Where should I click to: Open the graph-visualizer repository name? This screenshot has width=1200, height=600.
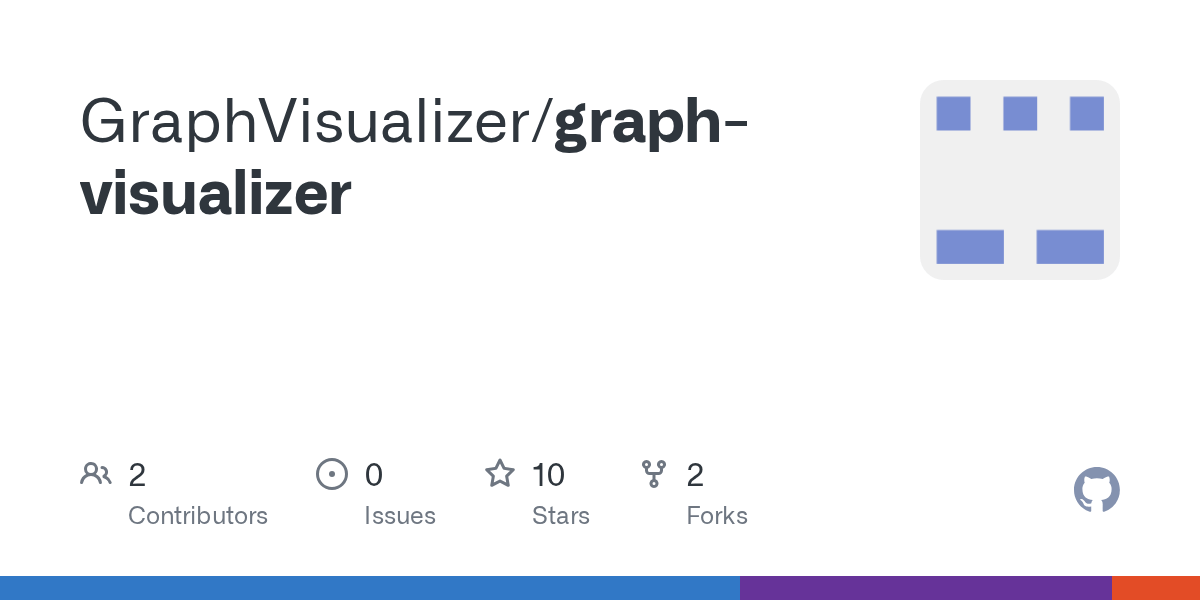point(416,158)
